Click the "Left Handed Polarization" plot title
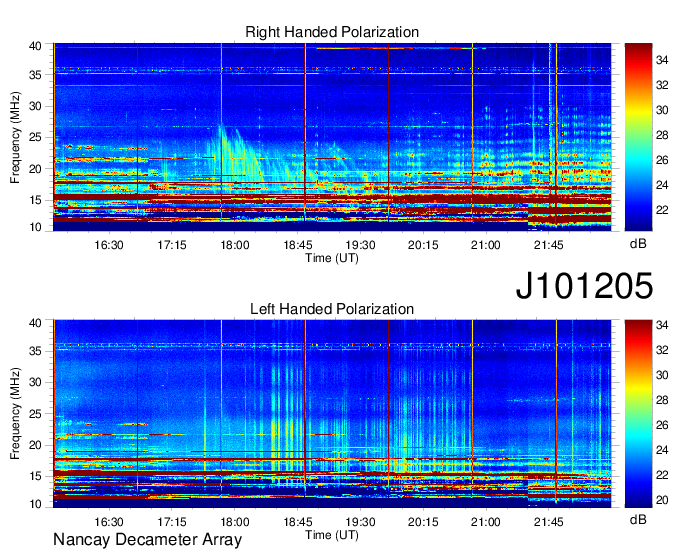 click(332, 309)
